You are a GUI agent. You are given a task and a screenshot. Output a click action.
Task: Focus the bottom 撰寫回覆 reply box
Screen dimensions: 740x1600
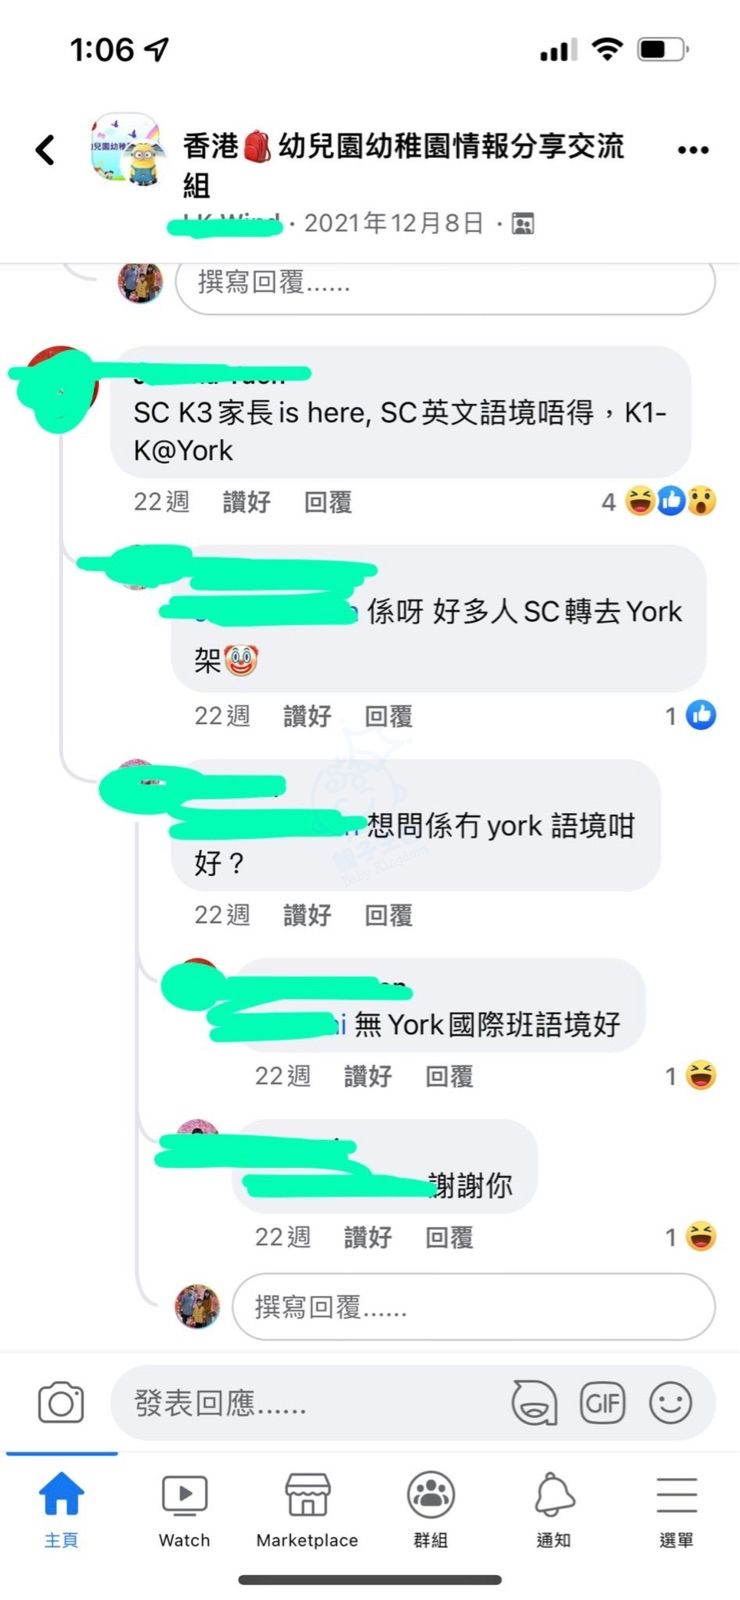click(x=474, y=1306)
